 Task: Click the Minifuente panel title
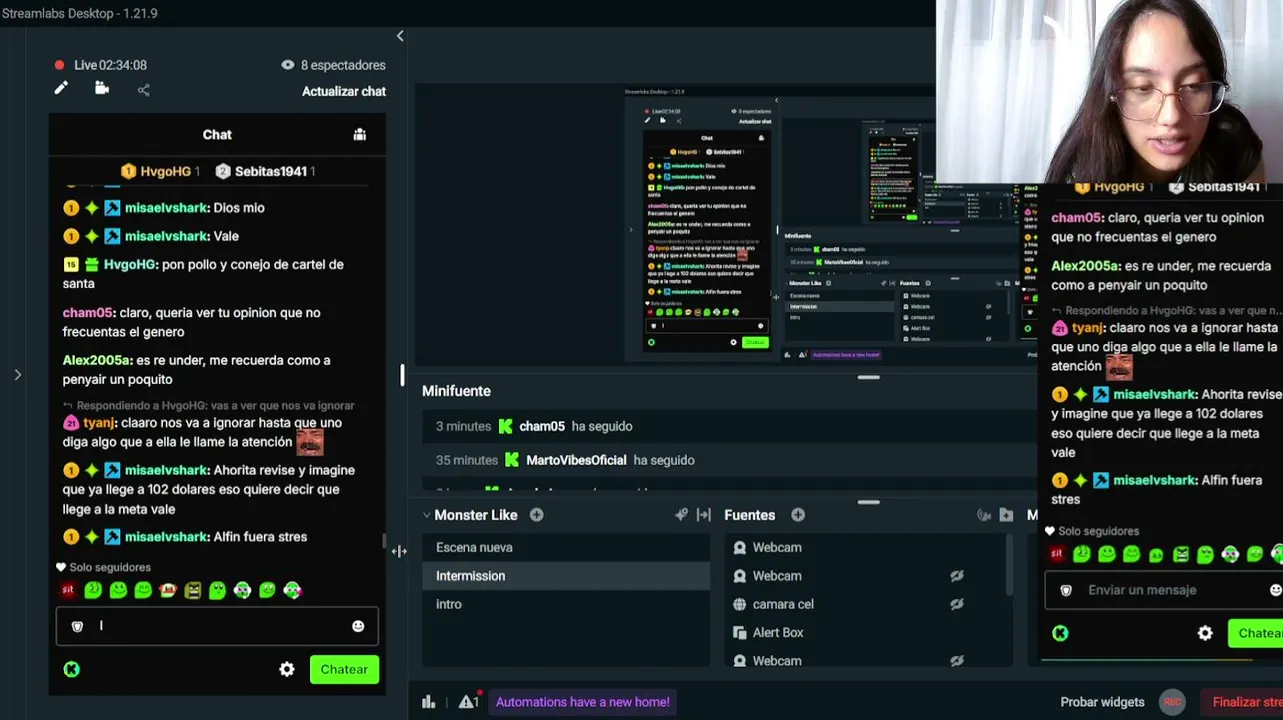click(x=456, y=391)
